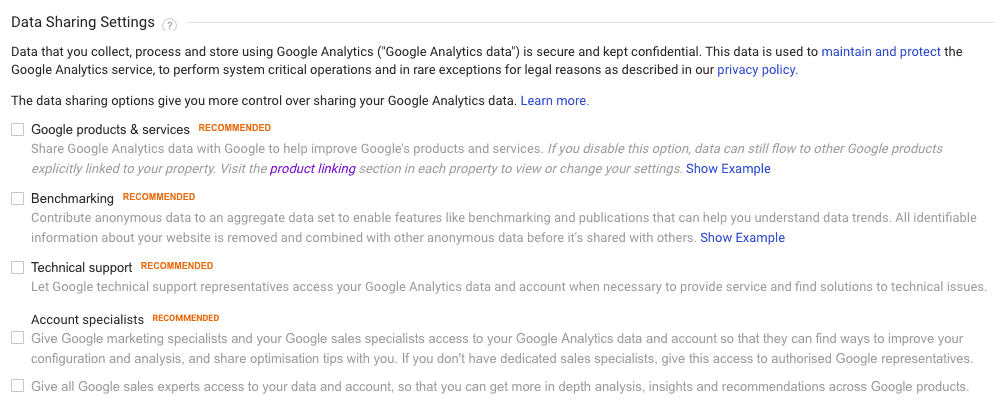1005x415 pixels.
Task: Click the RECOMMENDED badge beside Account specialists
Action: coord(186,318)
